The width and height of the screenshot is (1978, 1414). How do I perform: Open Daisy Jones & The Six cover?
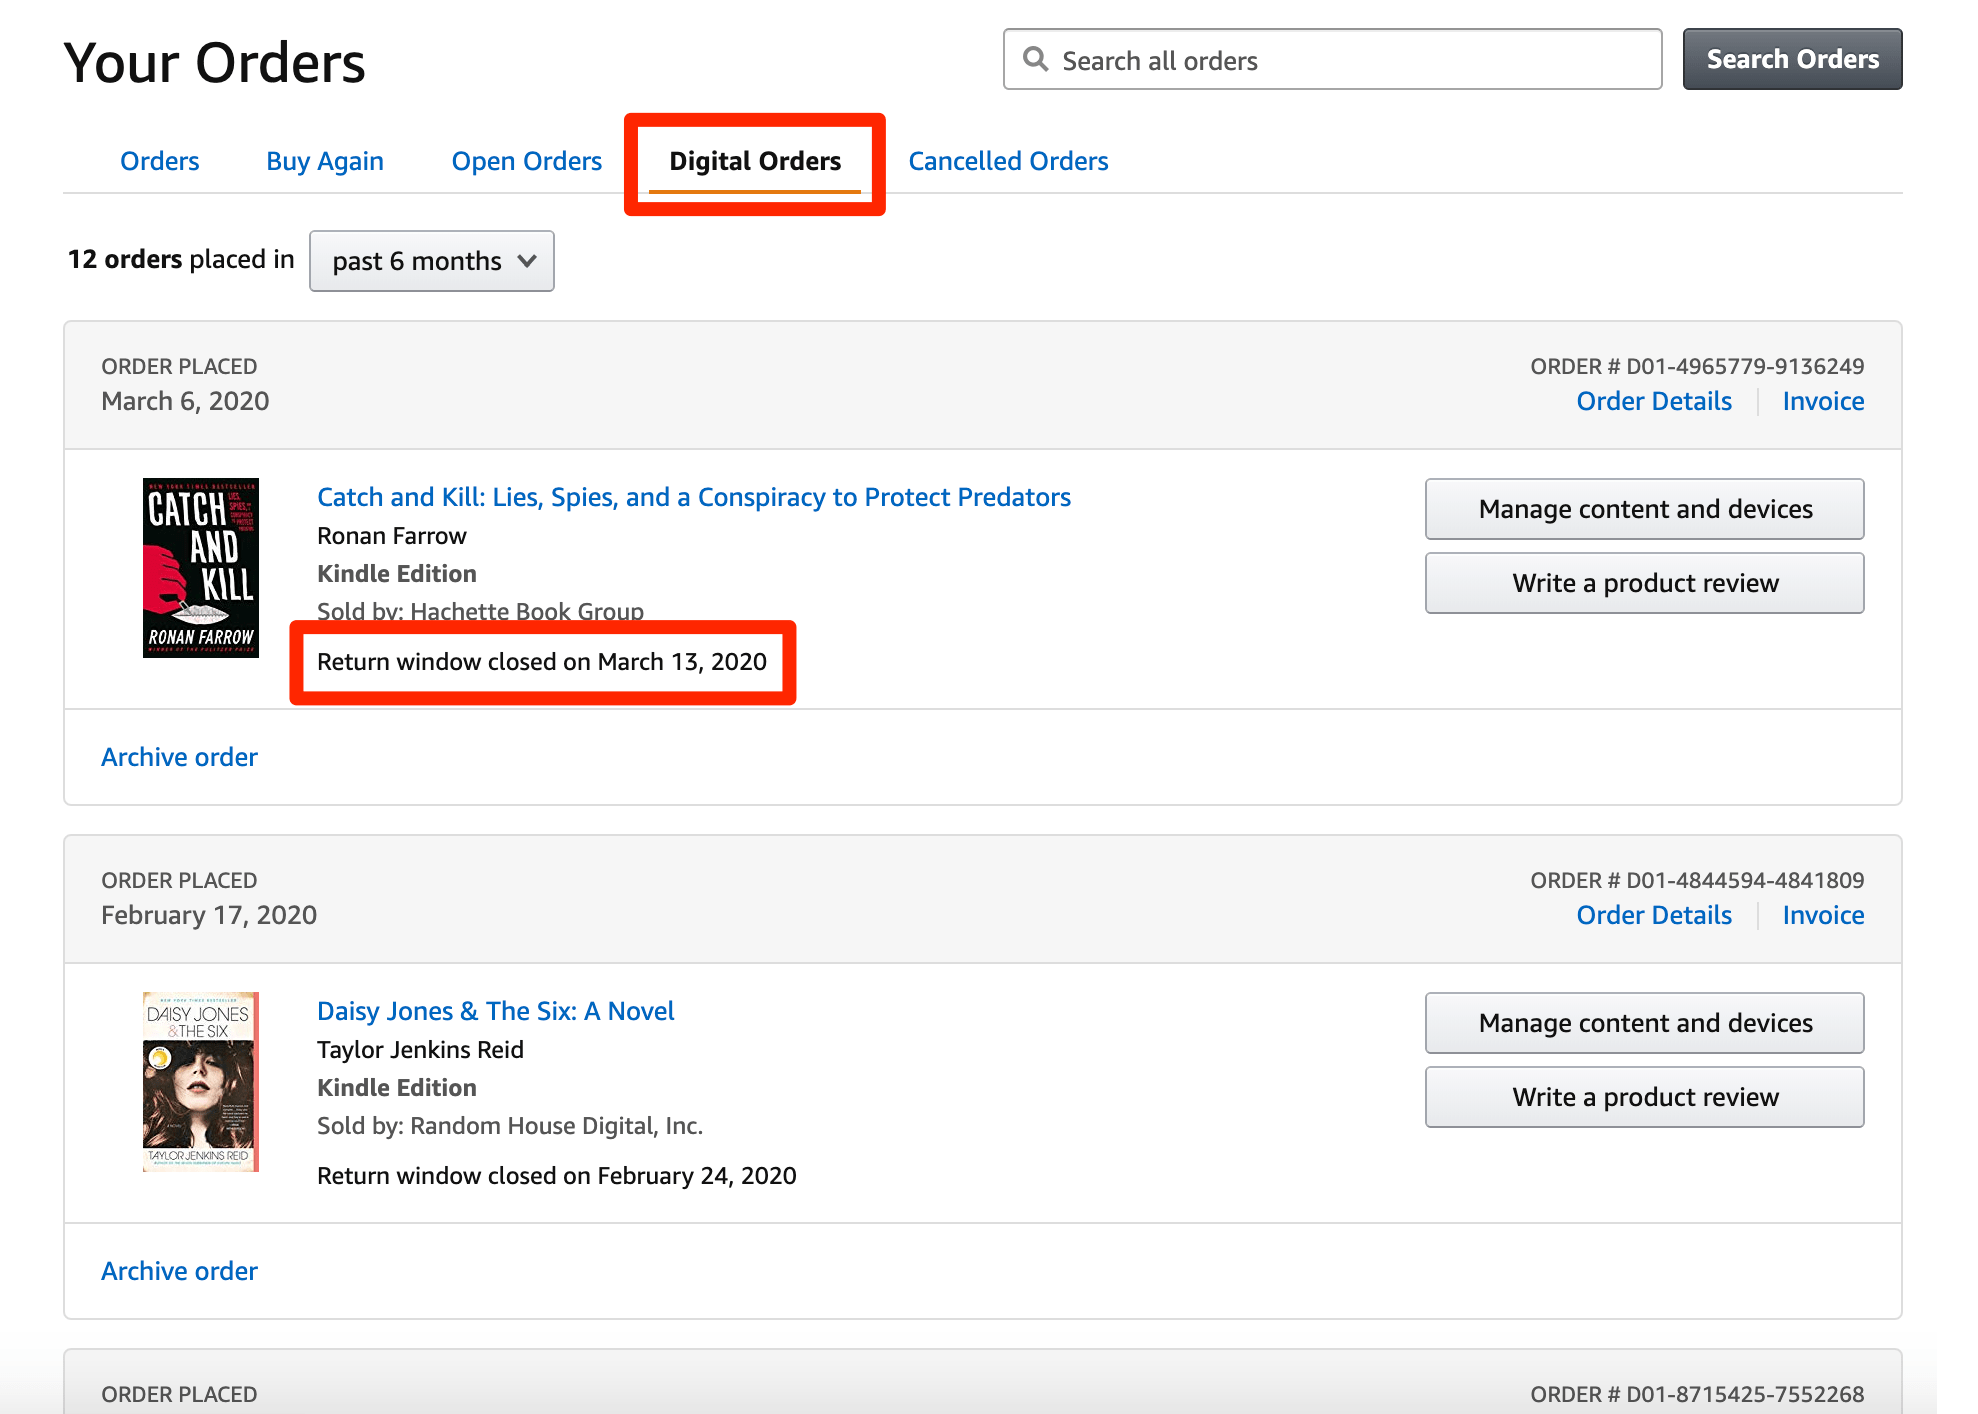201,1081
